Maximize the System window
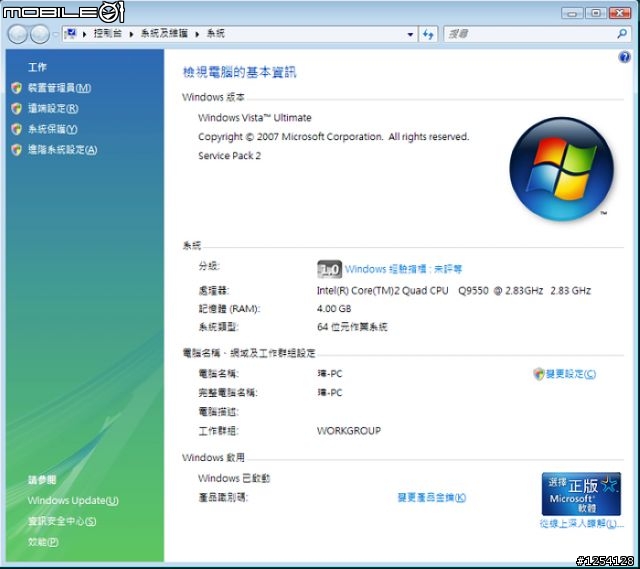This screenshot has width=640, height=569. [596, 13]
